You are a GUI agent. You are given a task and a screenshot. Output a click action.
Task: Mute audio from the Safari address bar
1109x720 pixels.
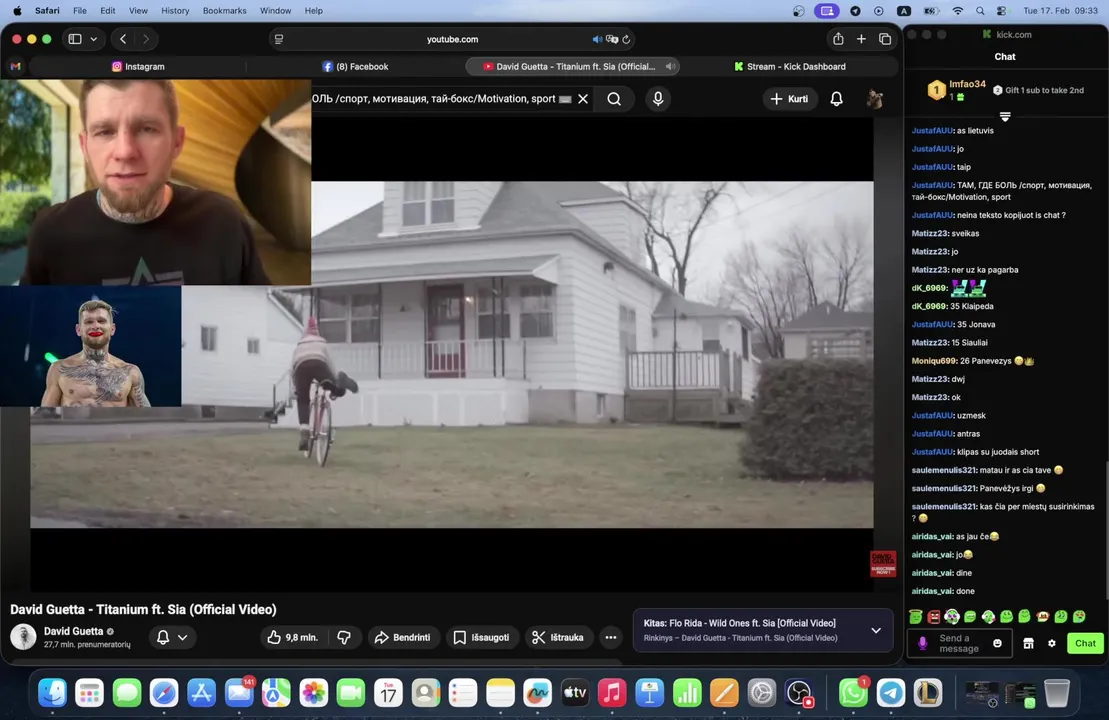point(597,39)
